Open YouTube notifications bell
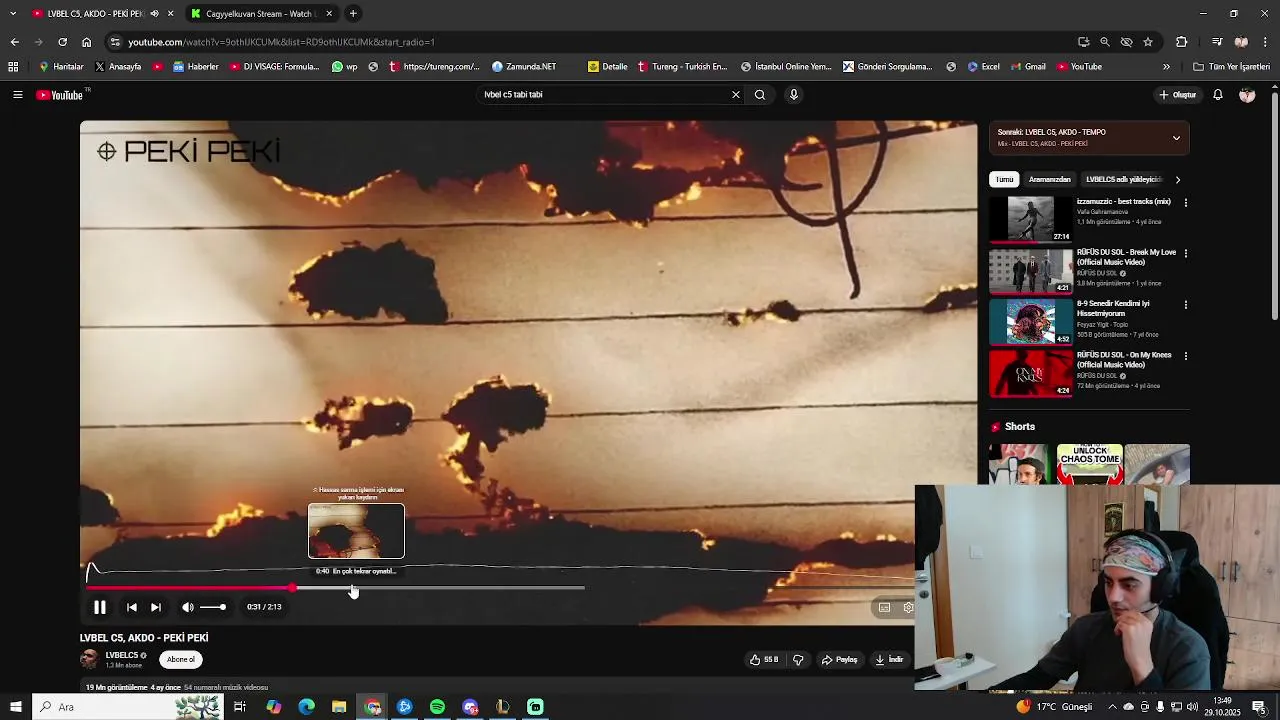Image resolution: width=1280 pixels, height=720 pixels. pos(1218,95)
